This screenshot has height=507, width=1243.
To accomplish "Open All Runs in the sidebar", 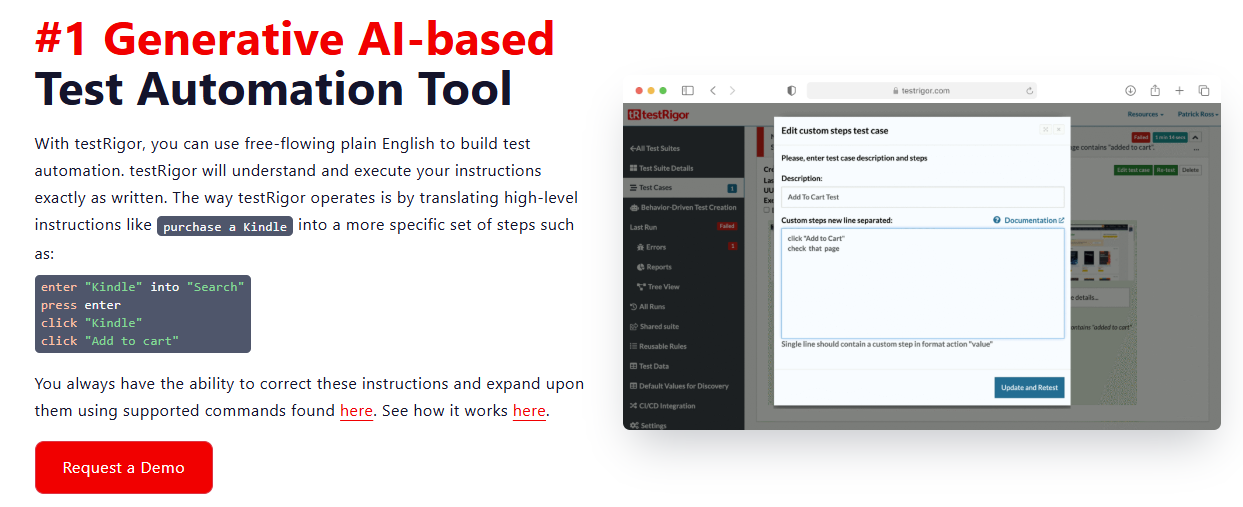I will point(651,307).
